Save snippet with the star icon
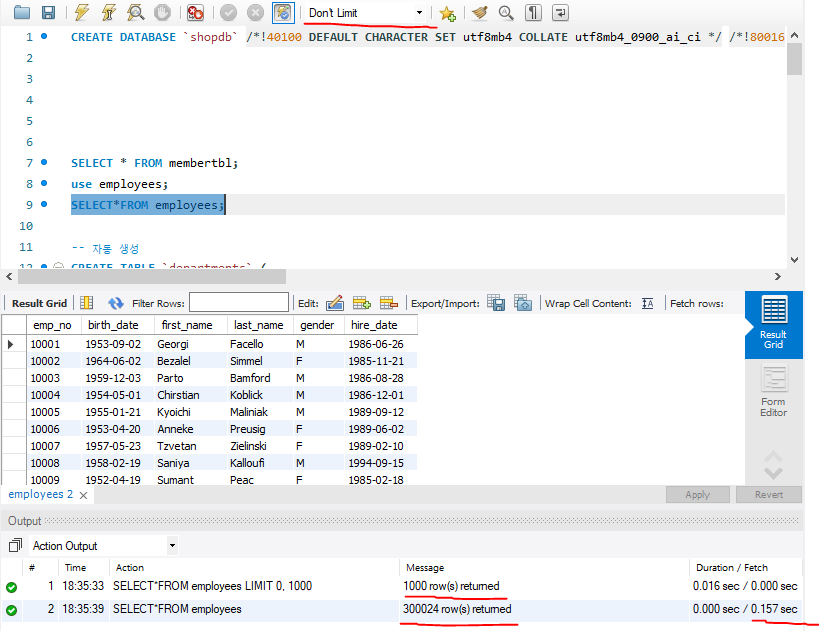This screenshot has width=819, height=631. click(x=447, y=13)
